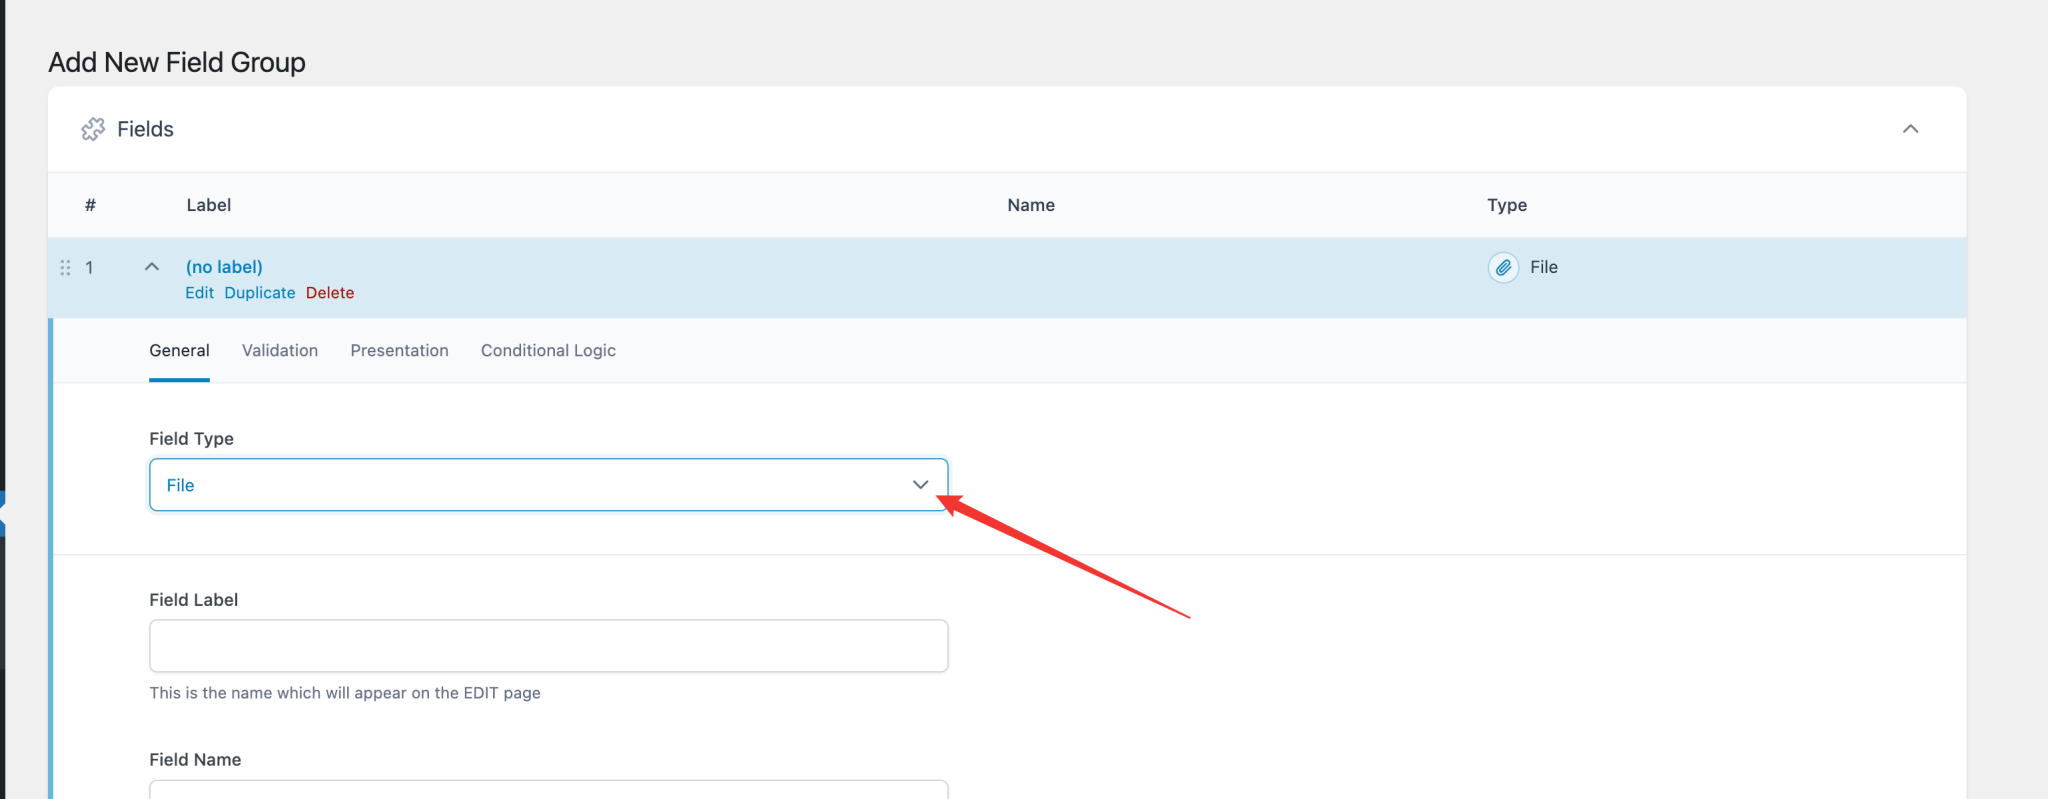Switch to the Validation tab
The image size is (2048, 799).
(280, 351)
